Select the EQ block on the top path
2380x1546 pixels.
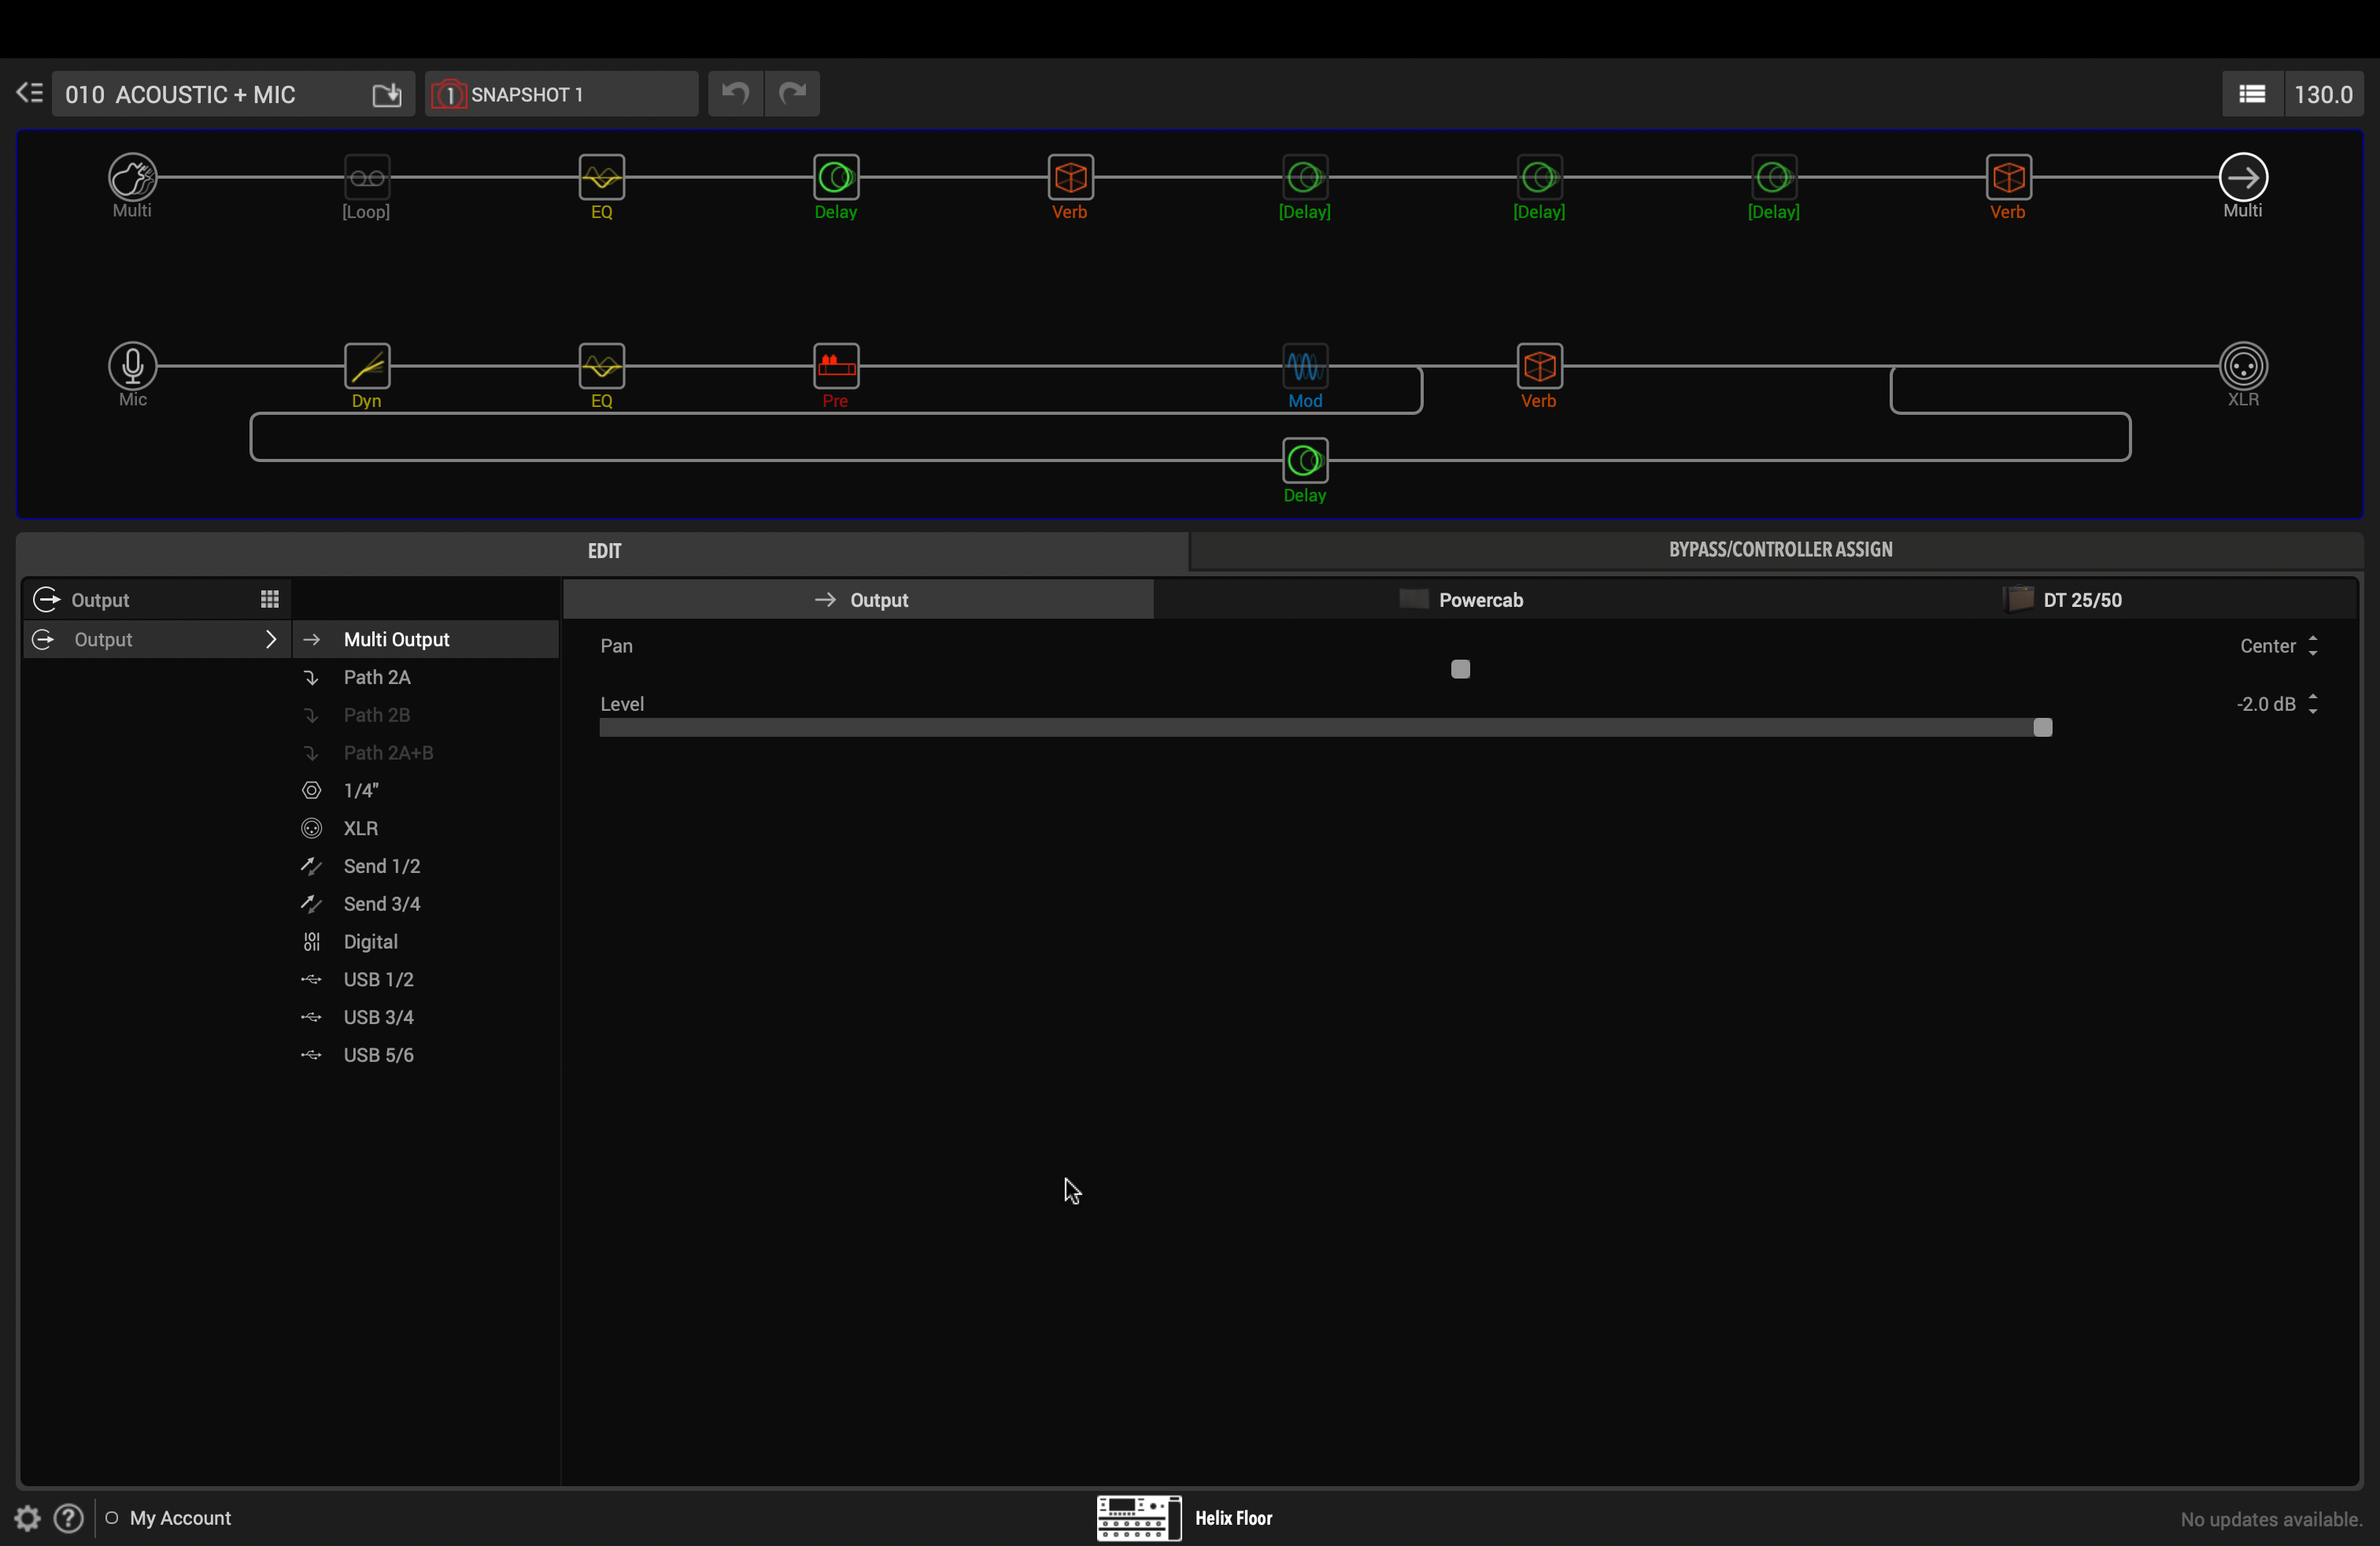pyautogui.click(x=602, y=178)
